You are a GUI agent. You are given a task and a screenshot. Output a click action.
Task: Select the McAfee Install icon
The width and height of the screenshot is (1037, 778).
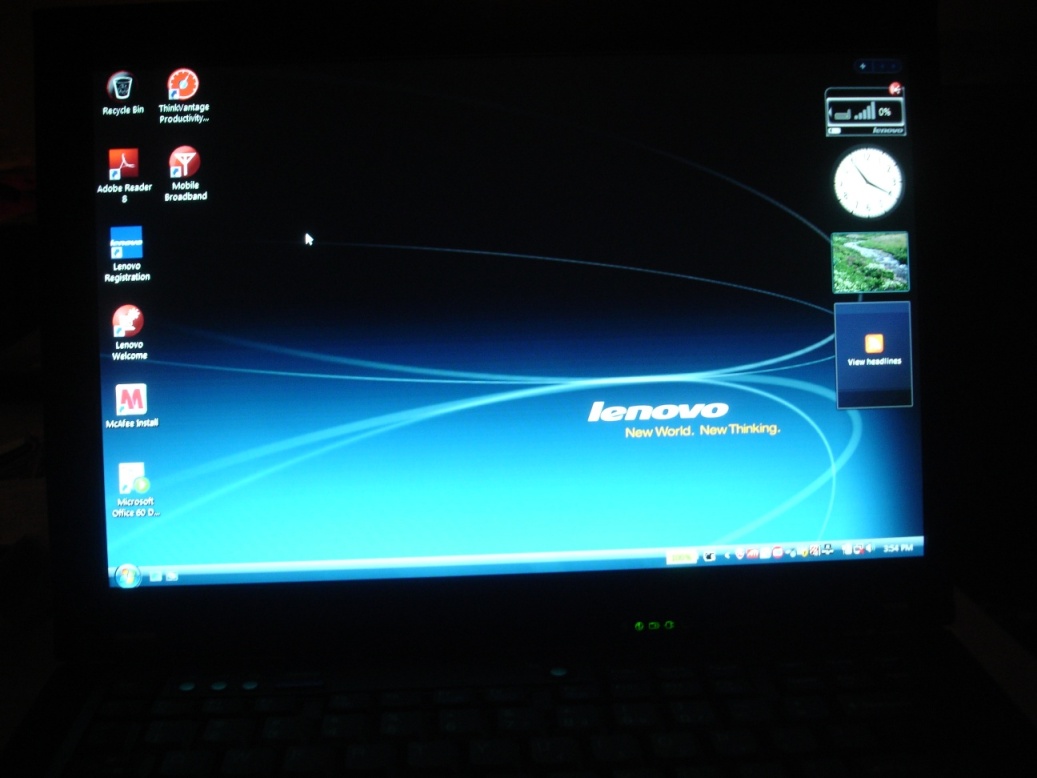click(131, 406)
